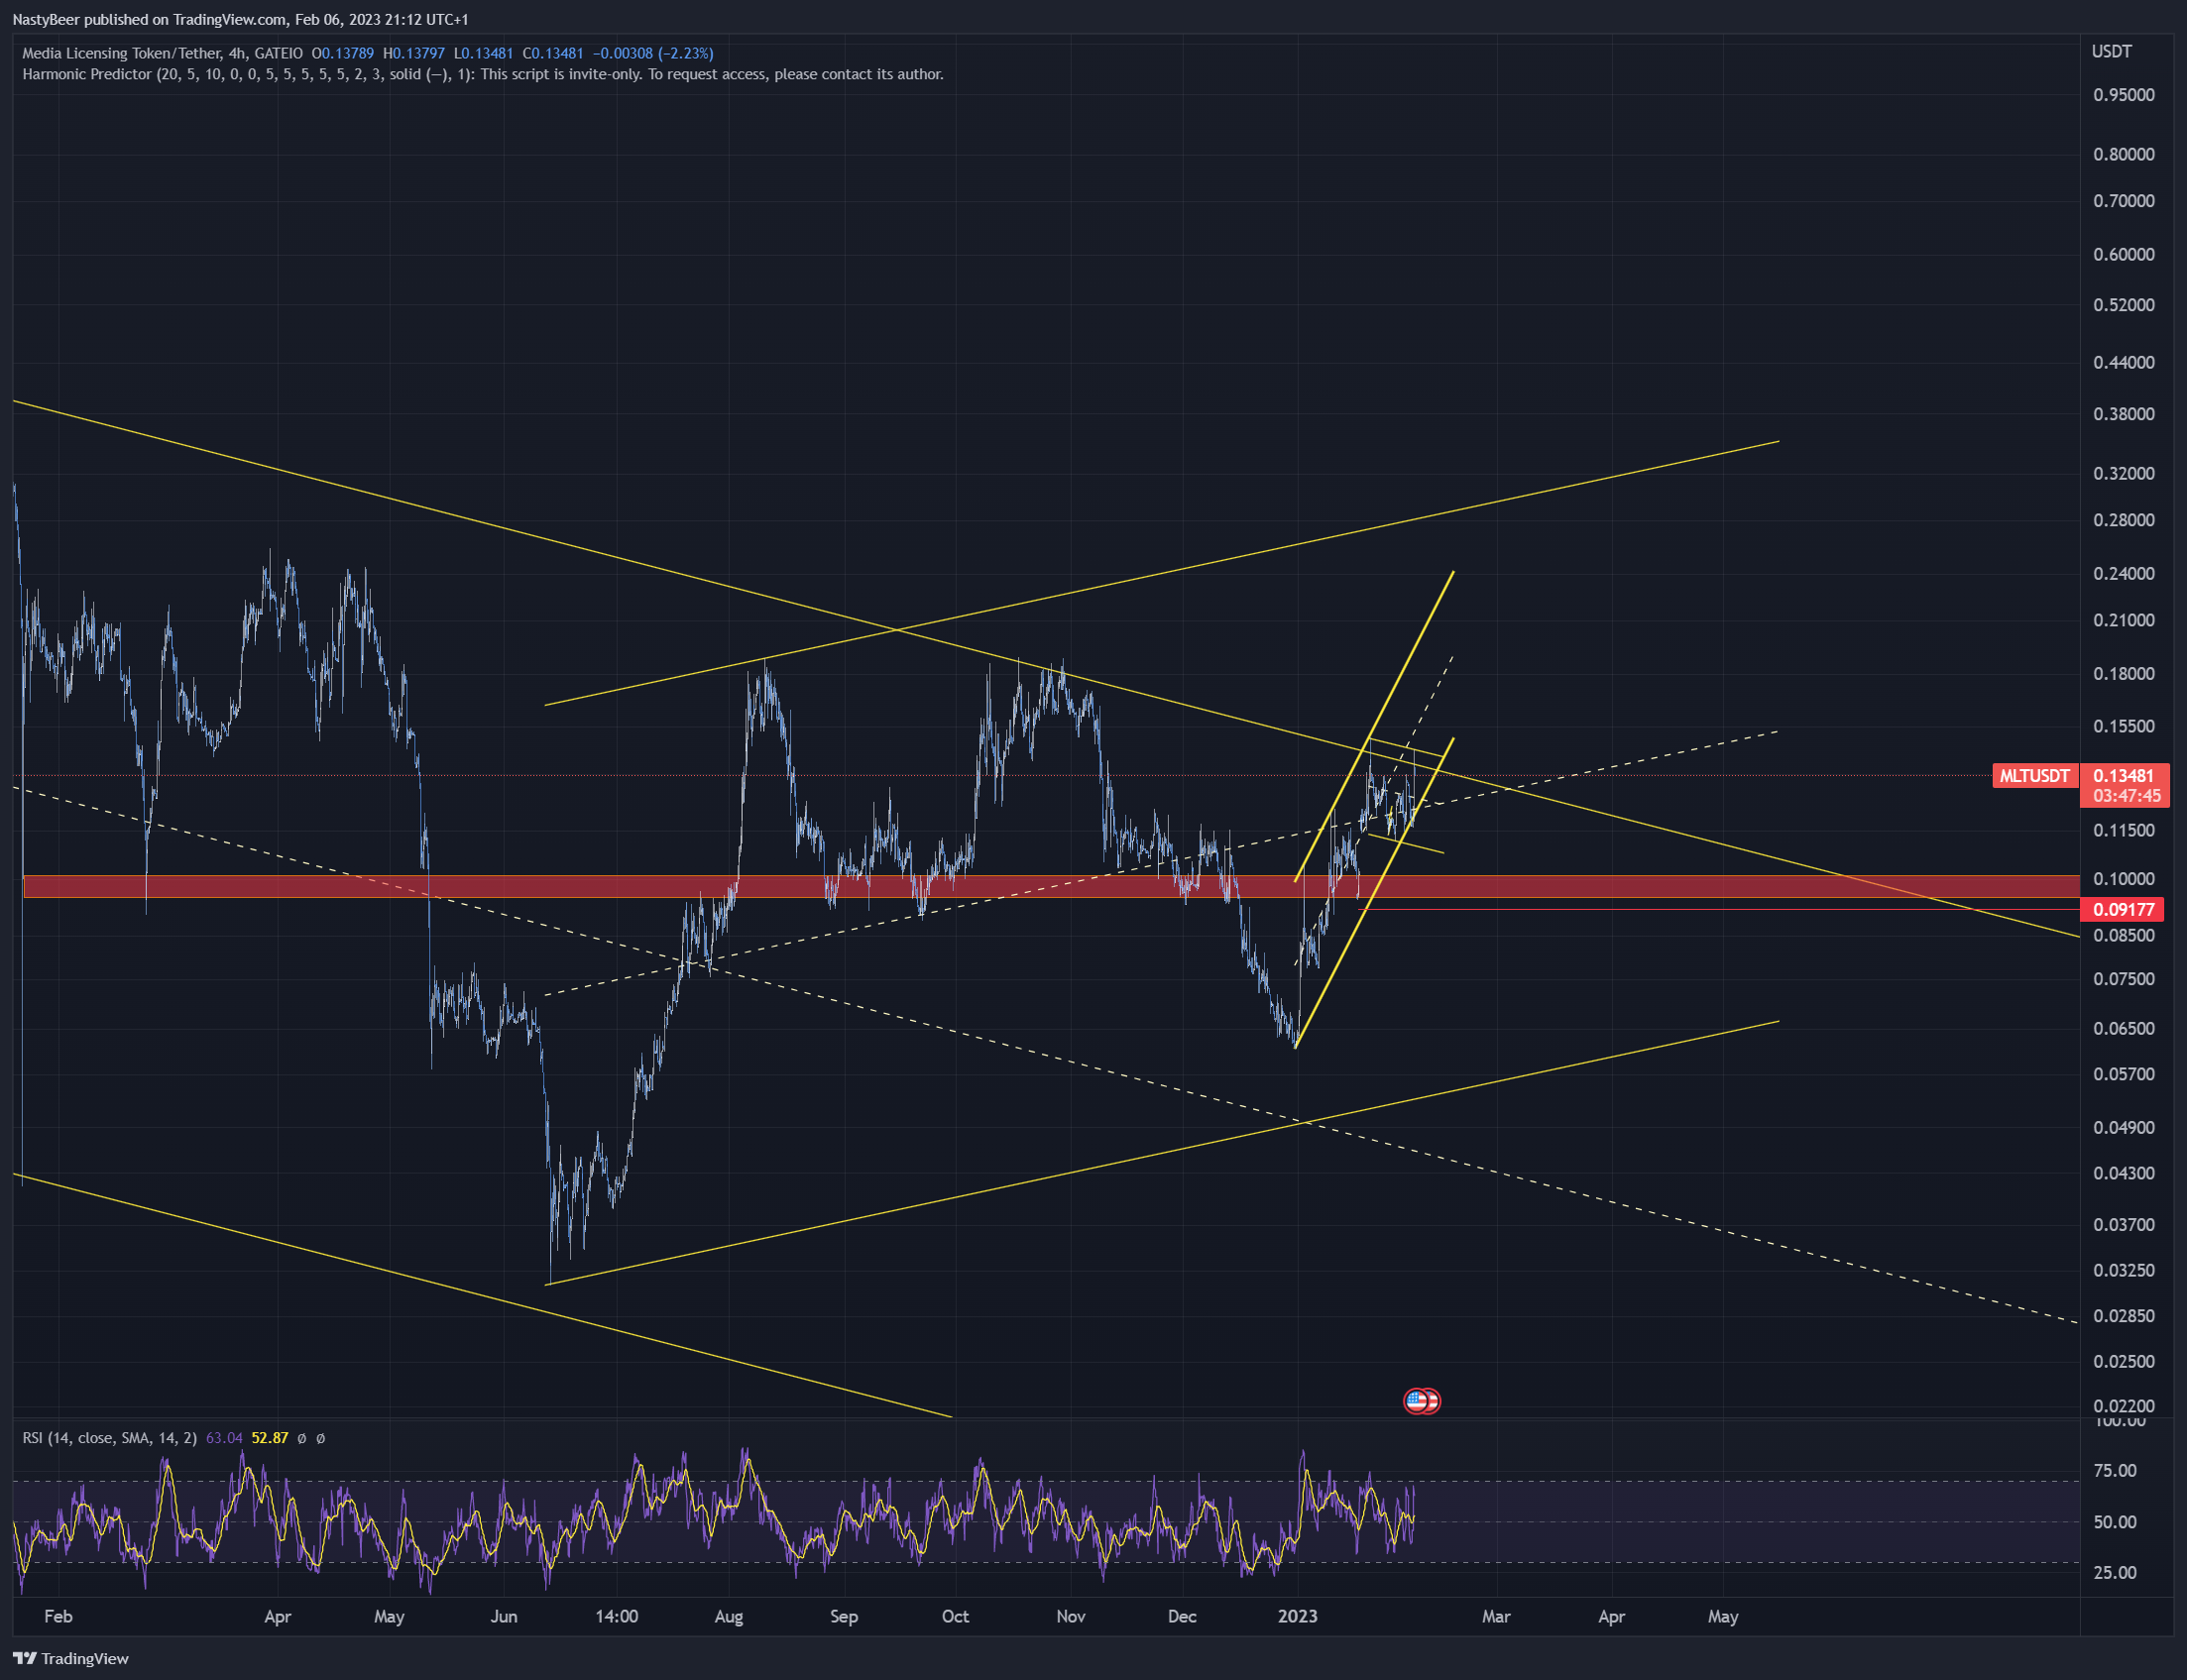Click the 0.95000 price axis label
The width and height of the screenshot is (2187, 1680).
click(2124, 95)
